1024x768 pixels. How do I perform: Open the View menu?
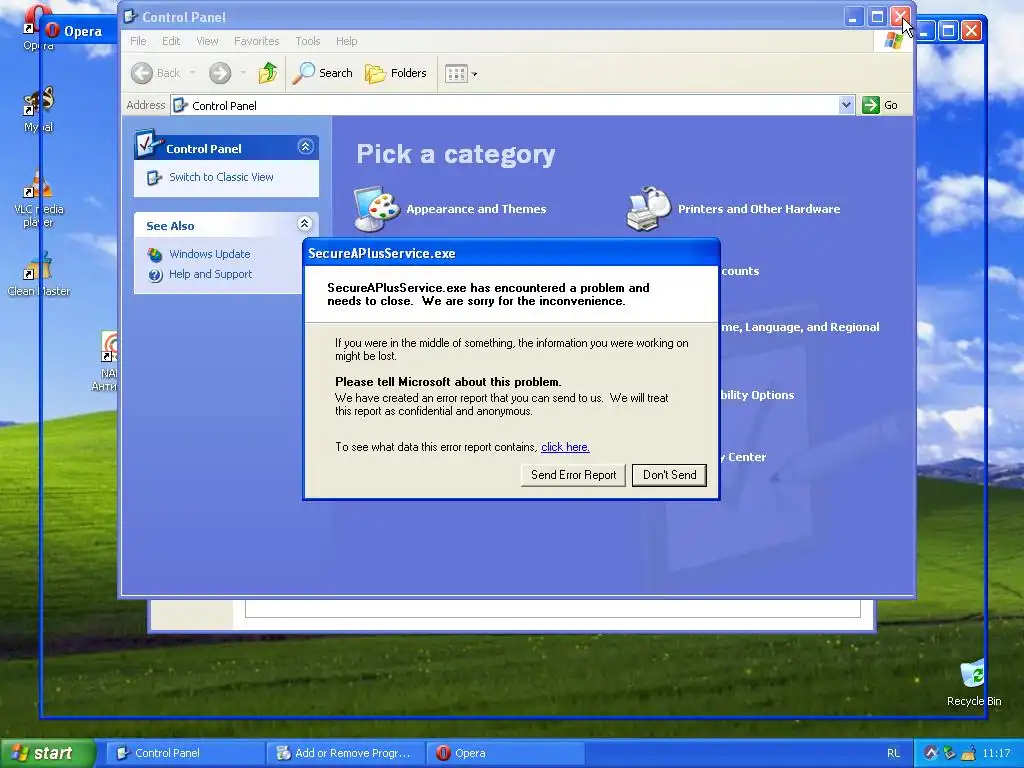coord(207,41)
